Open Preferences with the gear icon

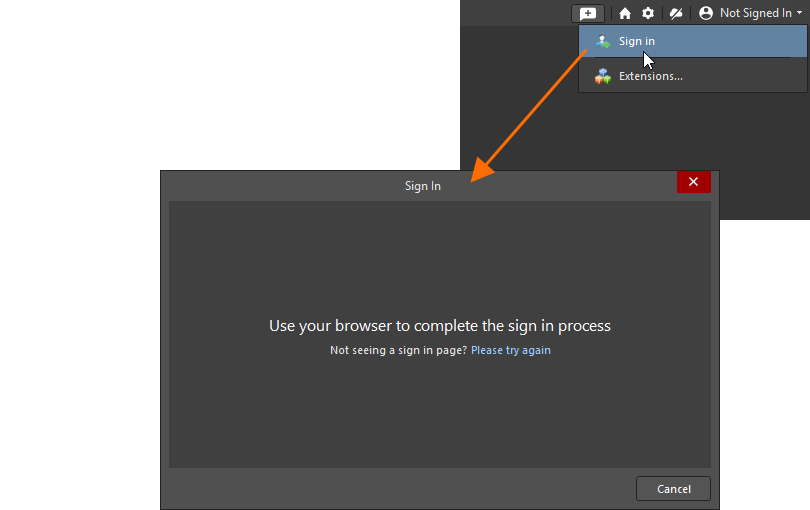pos(648,13)
